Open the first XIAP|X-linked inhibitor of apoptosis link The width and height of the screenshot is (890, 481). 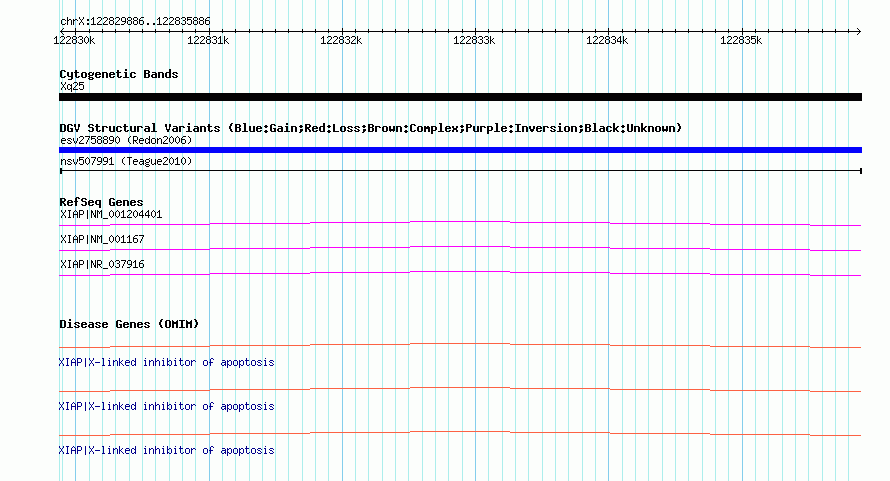(x=166, y=362)
